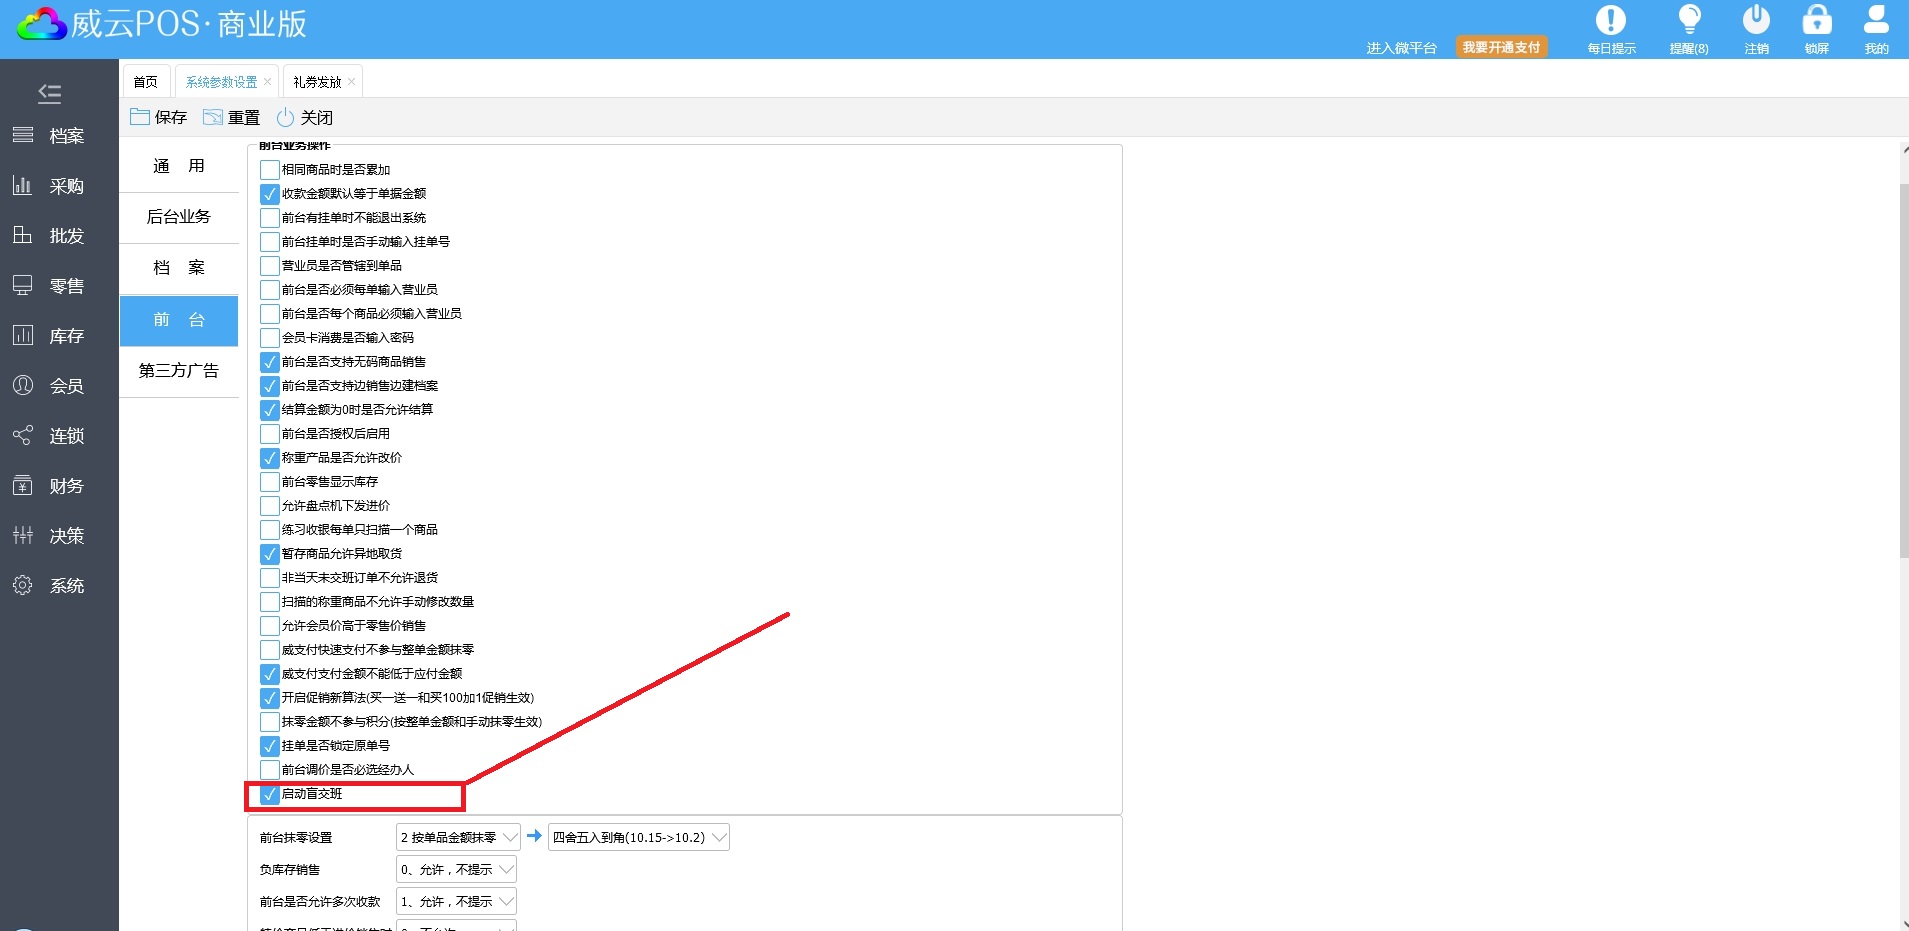Open the 系统 gear menu in sidebar
This screenshot has width=1909, height=931.
[x=50, y=586]
